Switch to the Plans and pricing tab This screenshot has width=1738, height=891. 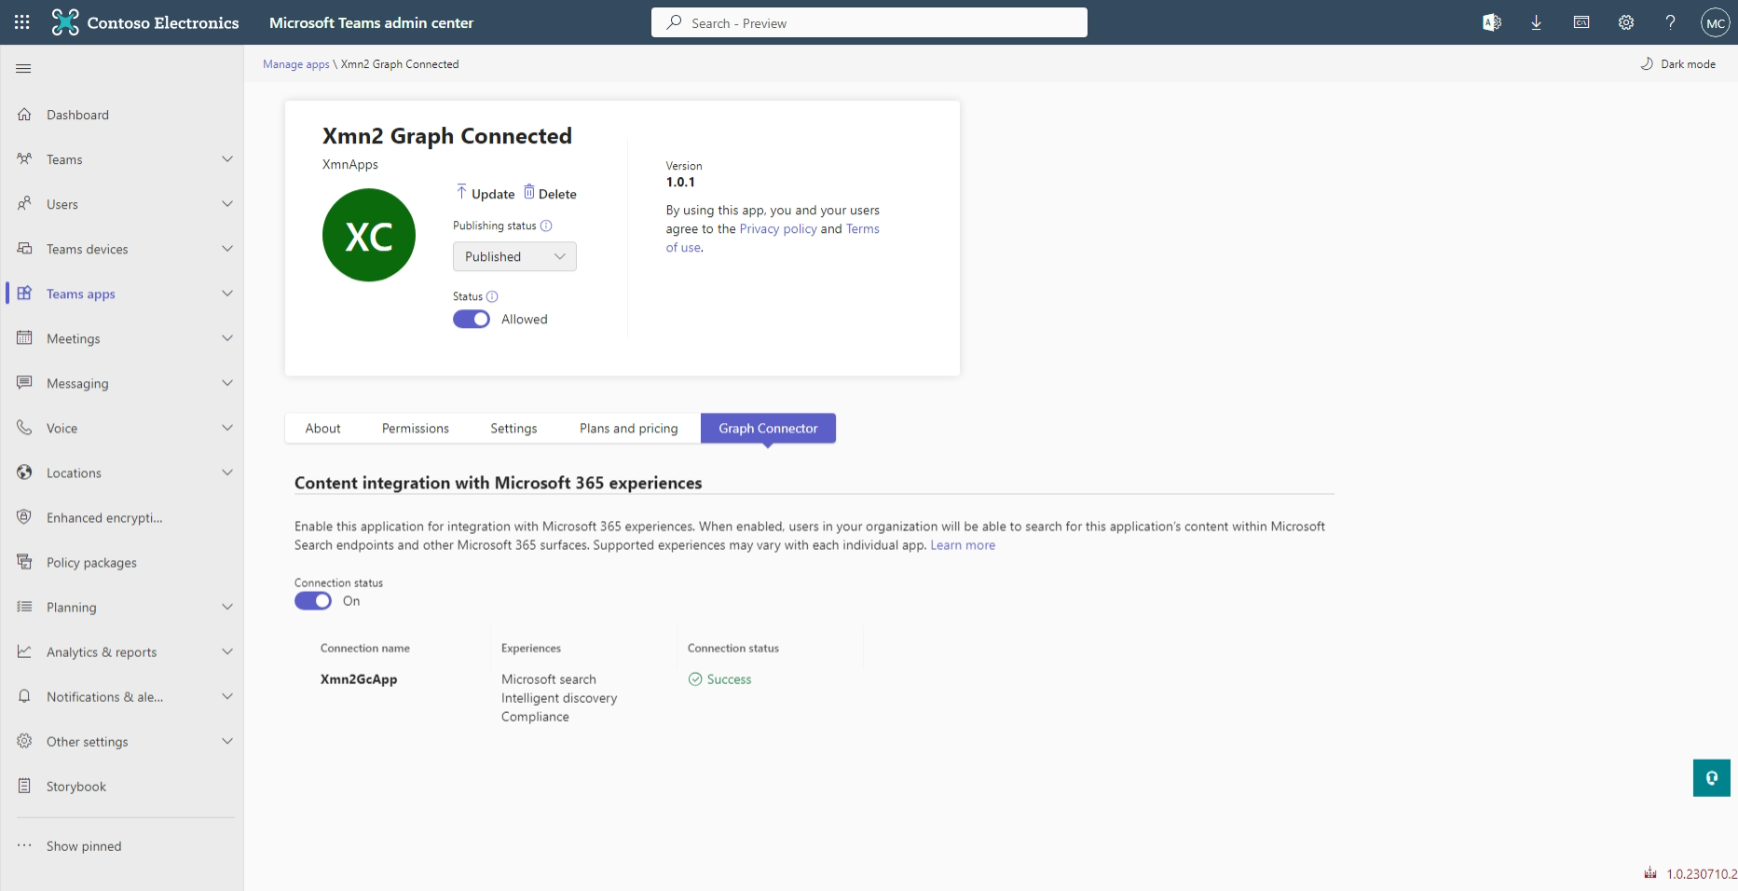tap(628, 428)
